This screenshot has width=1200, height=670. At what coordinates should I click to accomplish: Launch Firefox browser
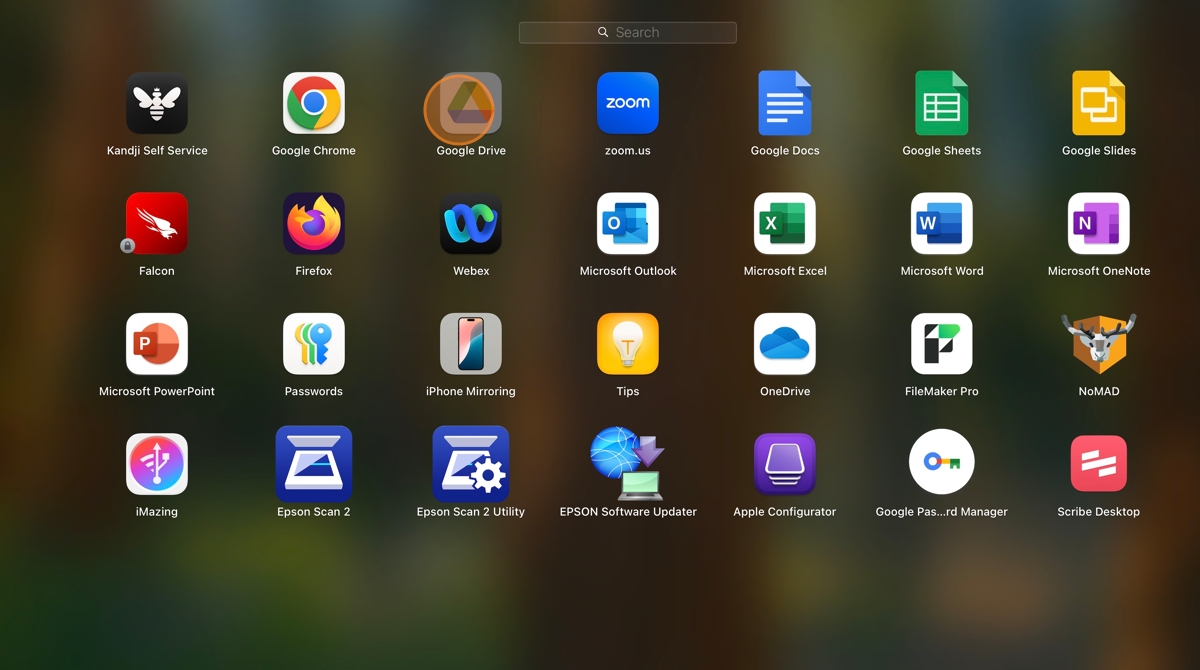tap(314, 223)
